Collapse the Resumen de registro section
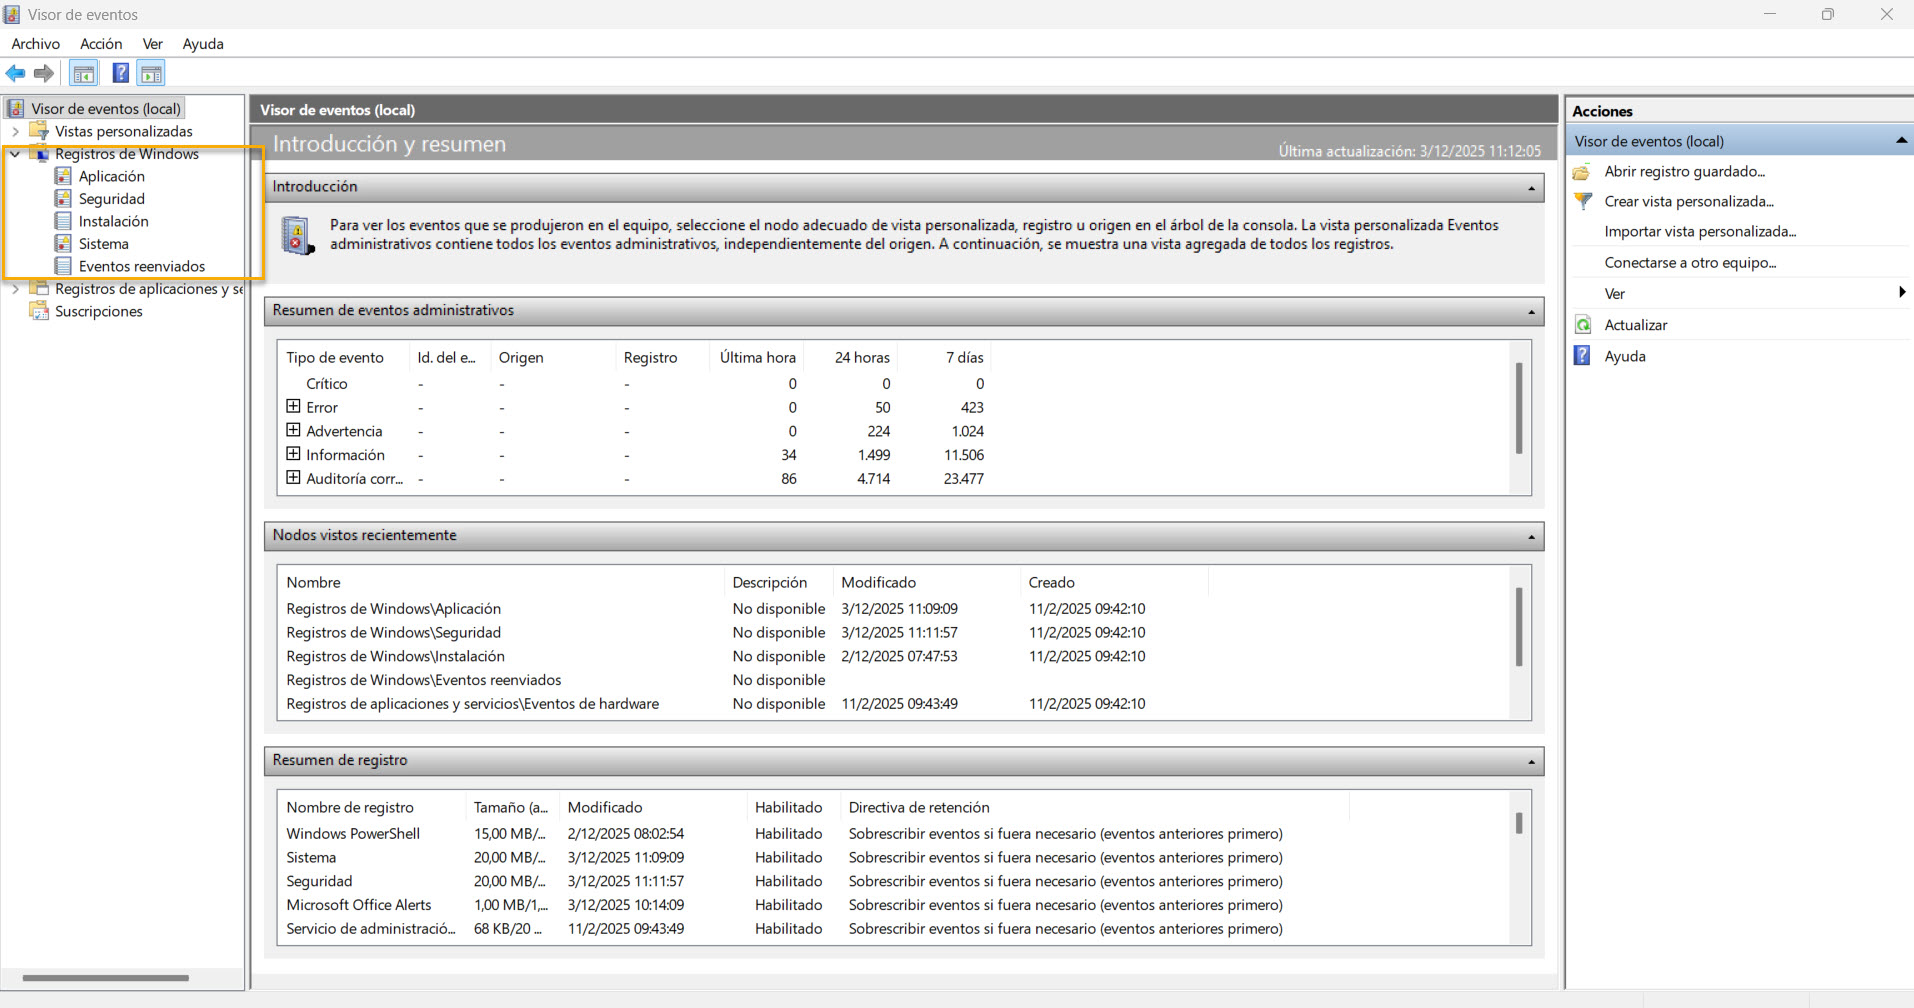Viewport: 1914px width, 1008px height. coord(1531,762)
